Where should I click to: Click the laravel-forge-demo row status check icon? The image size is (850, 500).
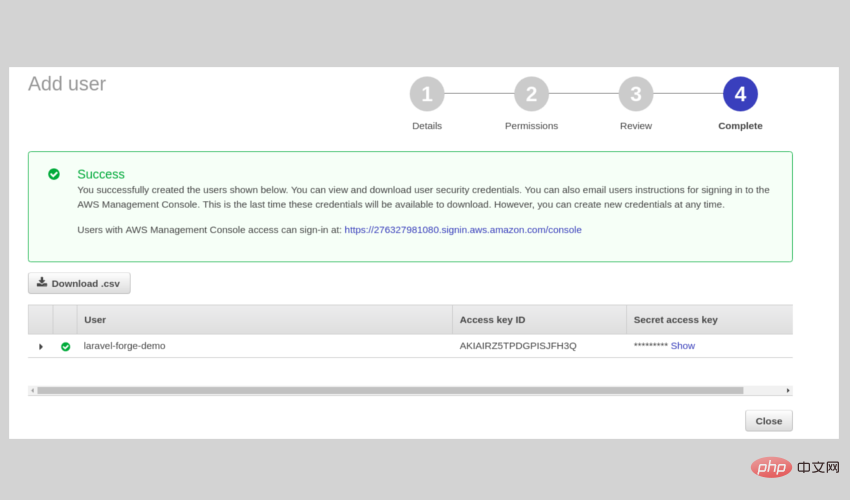click(x=66, y=347)
